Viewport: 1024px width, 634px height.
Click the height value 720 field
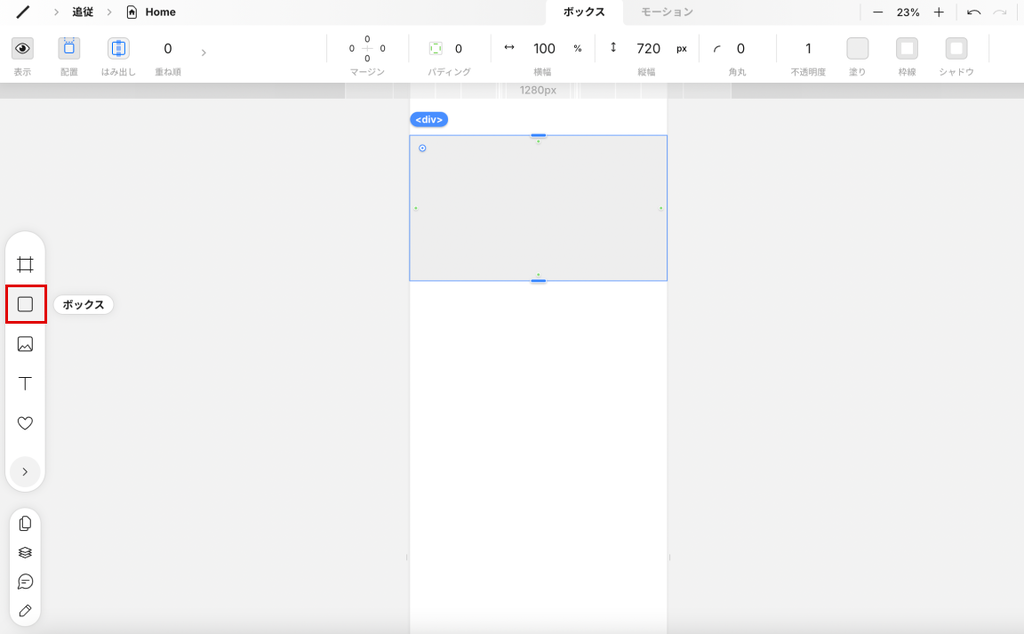(x=648, y=48)
